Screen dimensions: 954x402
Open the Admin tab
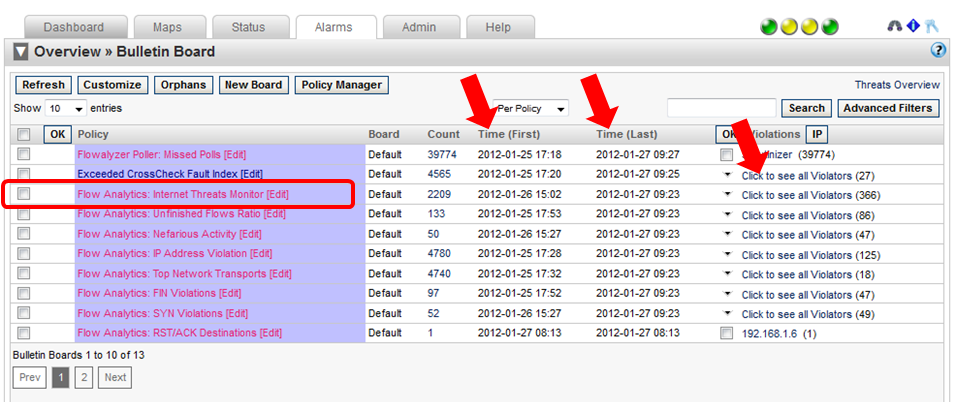pyautogui.click(x=418, y=27)
